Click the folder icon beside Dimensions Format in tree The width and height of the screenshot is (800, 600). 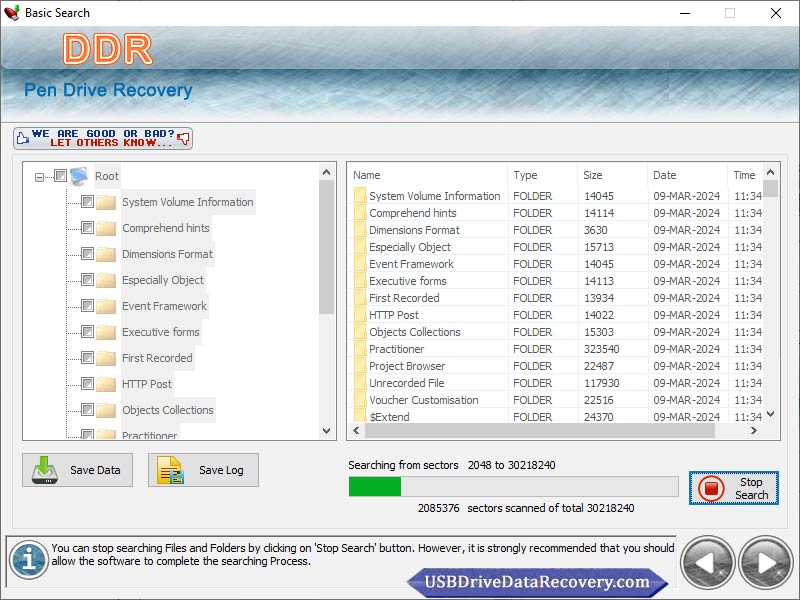[x=106, y=254]
